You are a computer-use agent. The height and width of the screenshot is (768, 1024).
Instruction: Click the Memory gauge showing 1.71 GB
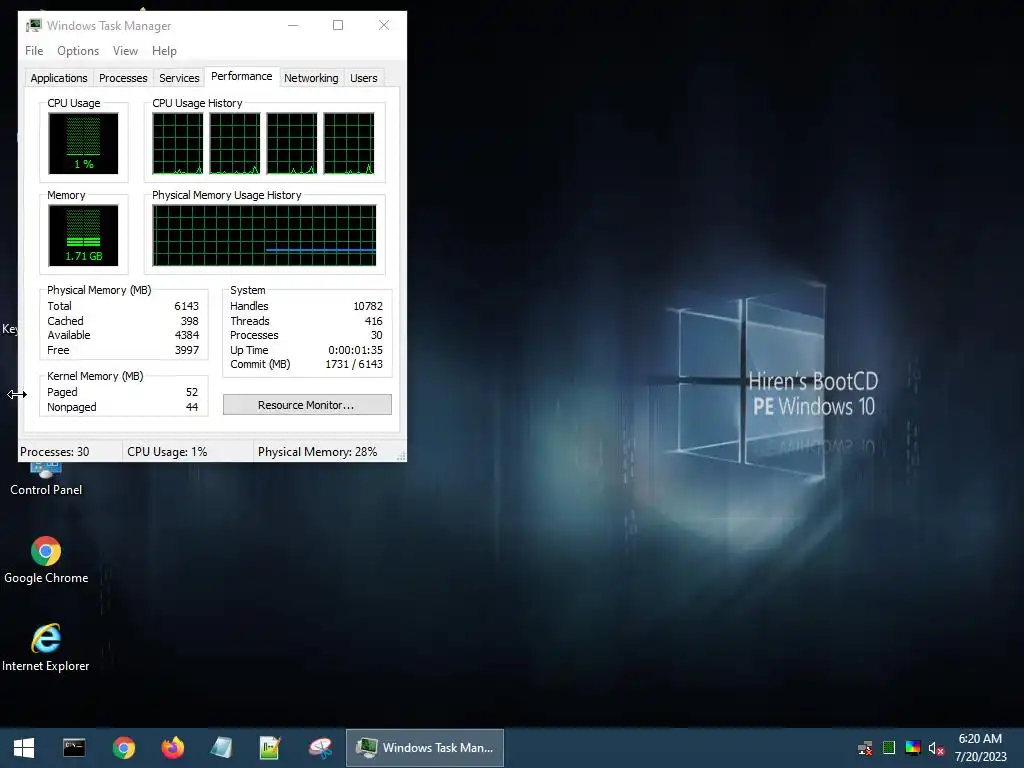tap(83, 235)
